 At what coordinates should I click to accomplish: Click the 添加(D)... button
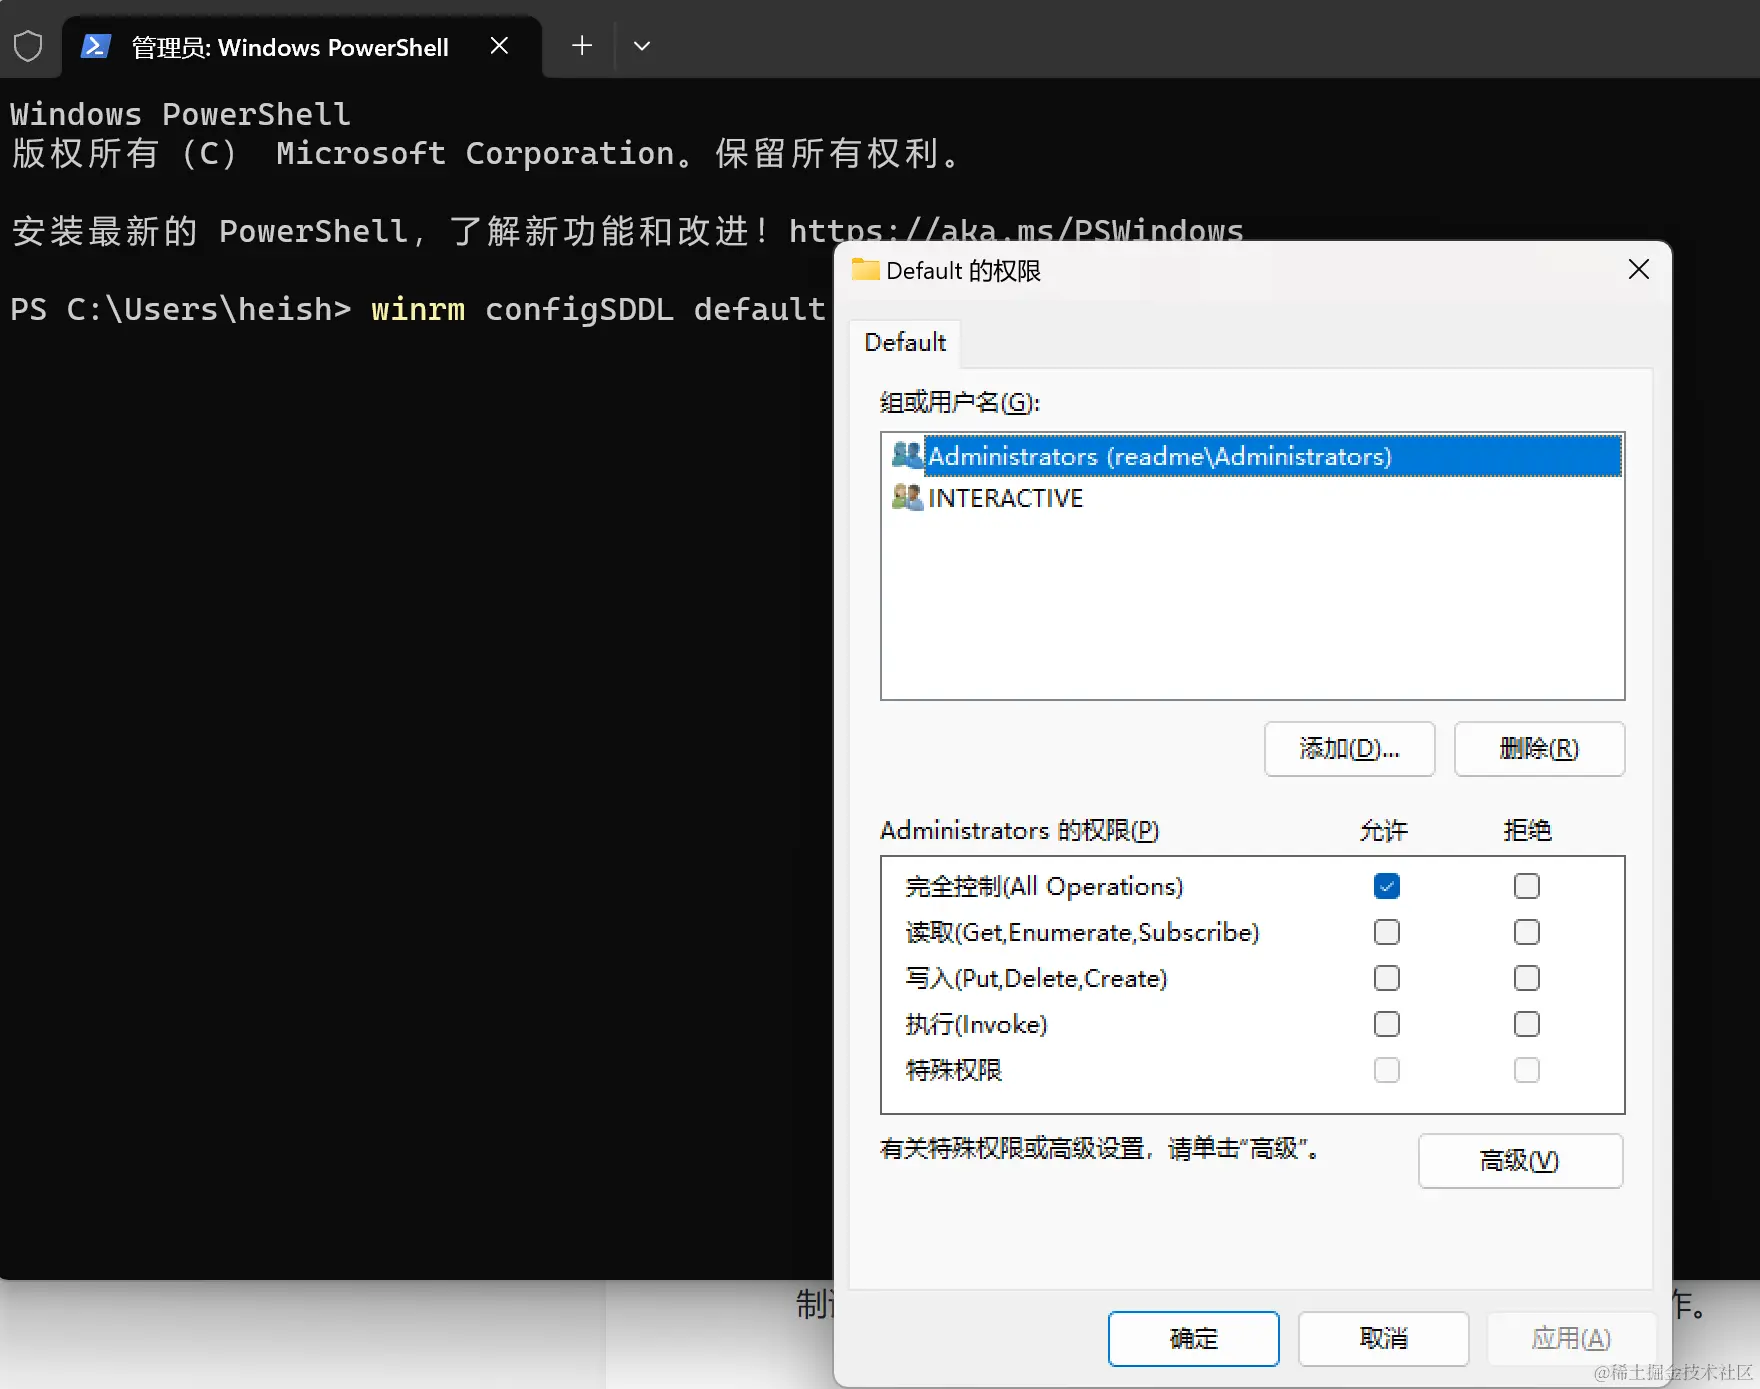[x=1349, y=749]
